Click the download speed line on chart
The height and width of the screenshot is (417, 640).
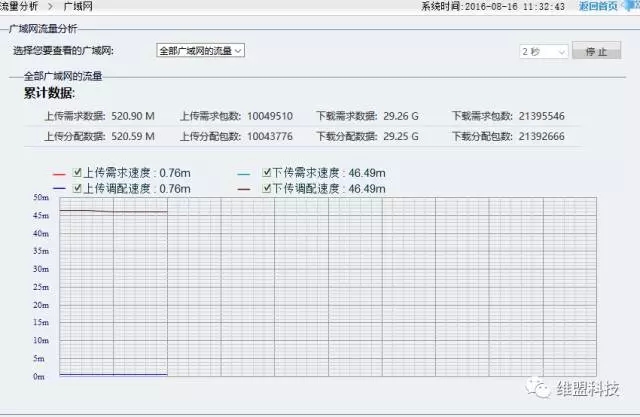tap(112, 211)
